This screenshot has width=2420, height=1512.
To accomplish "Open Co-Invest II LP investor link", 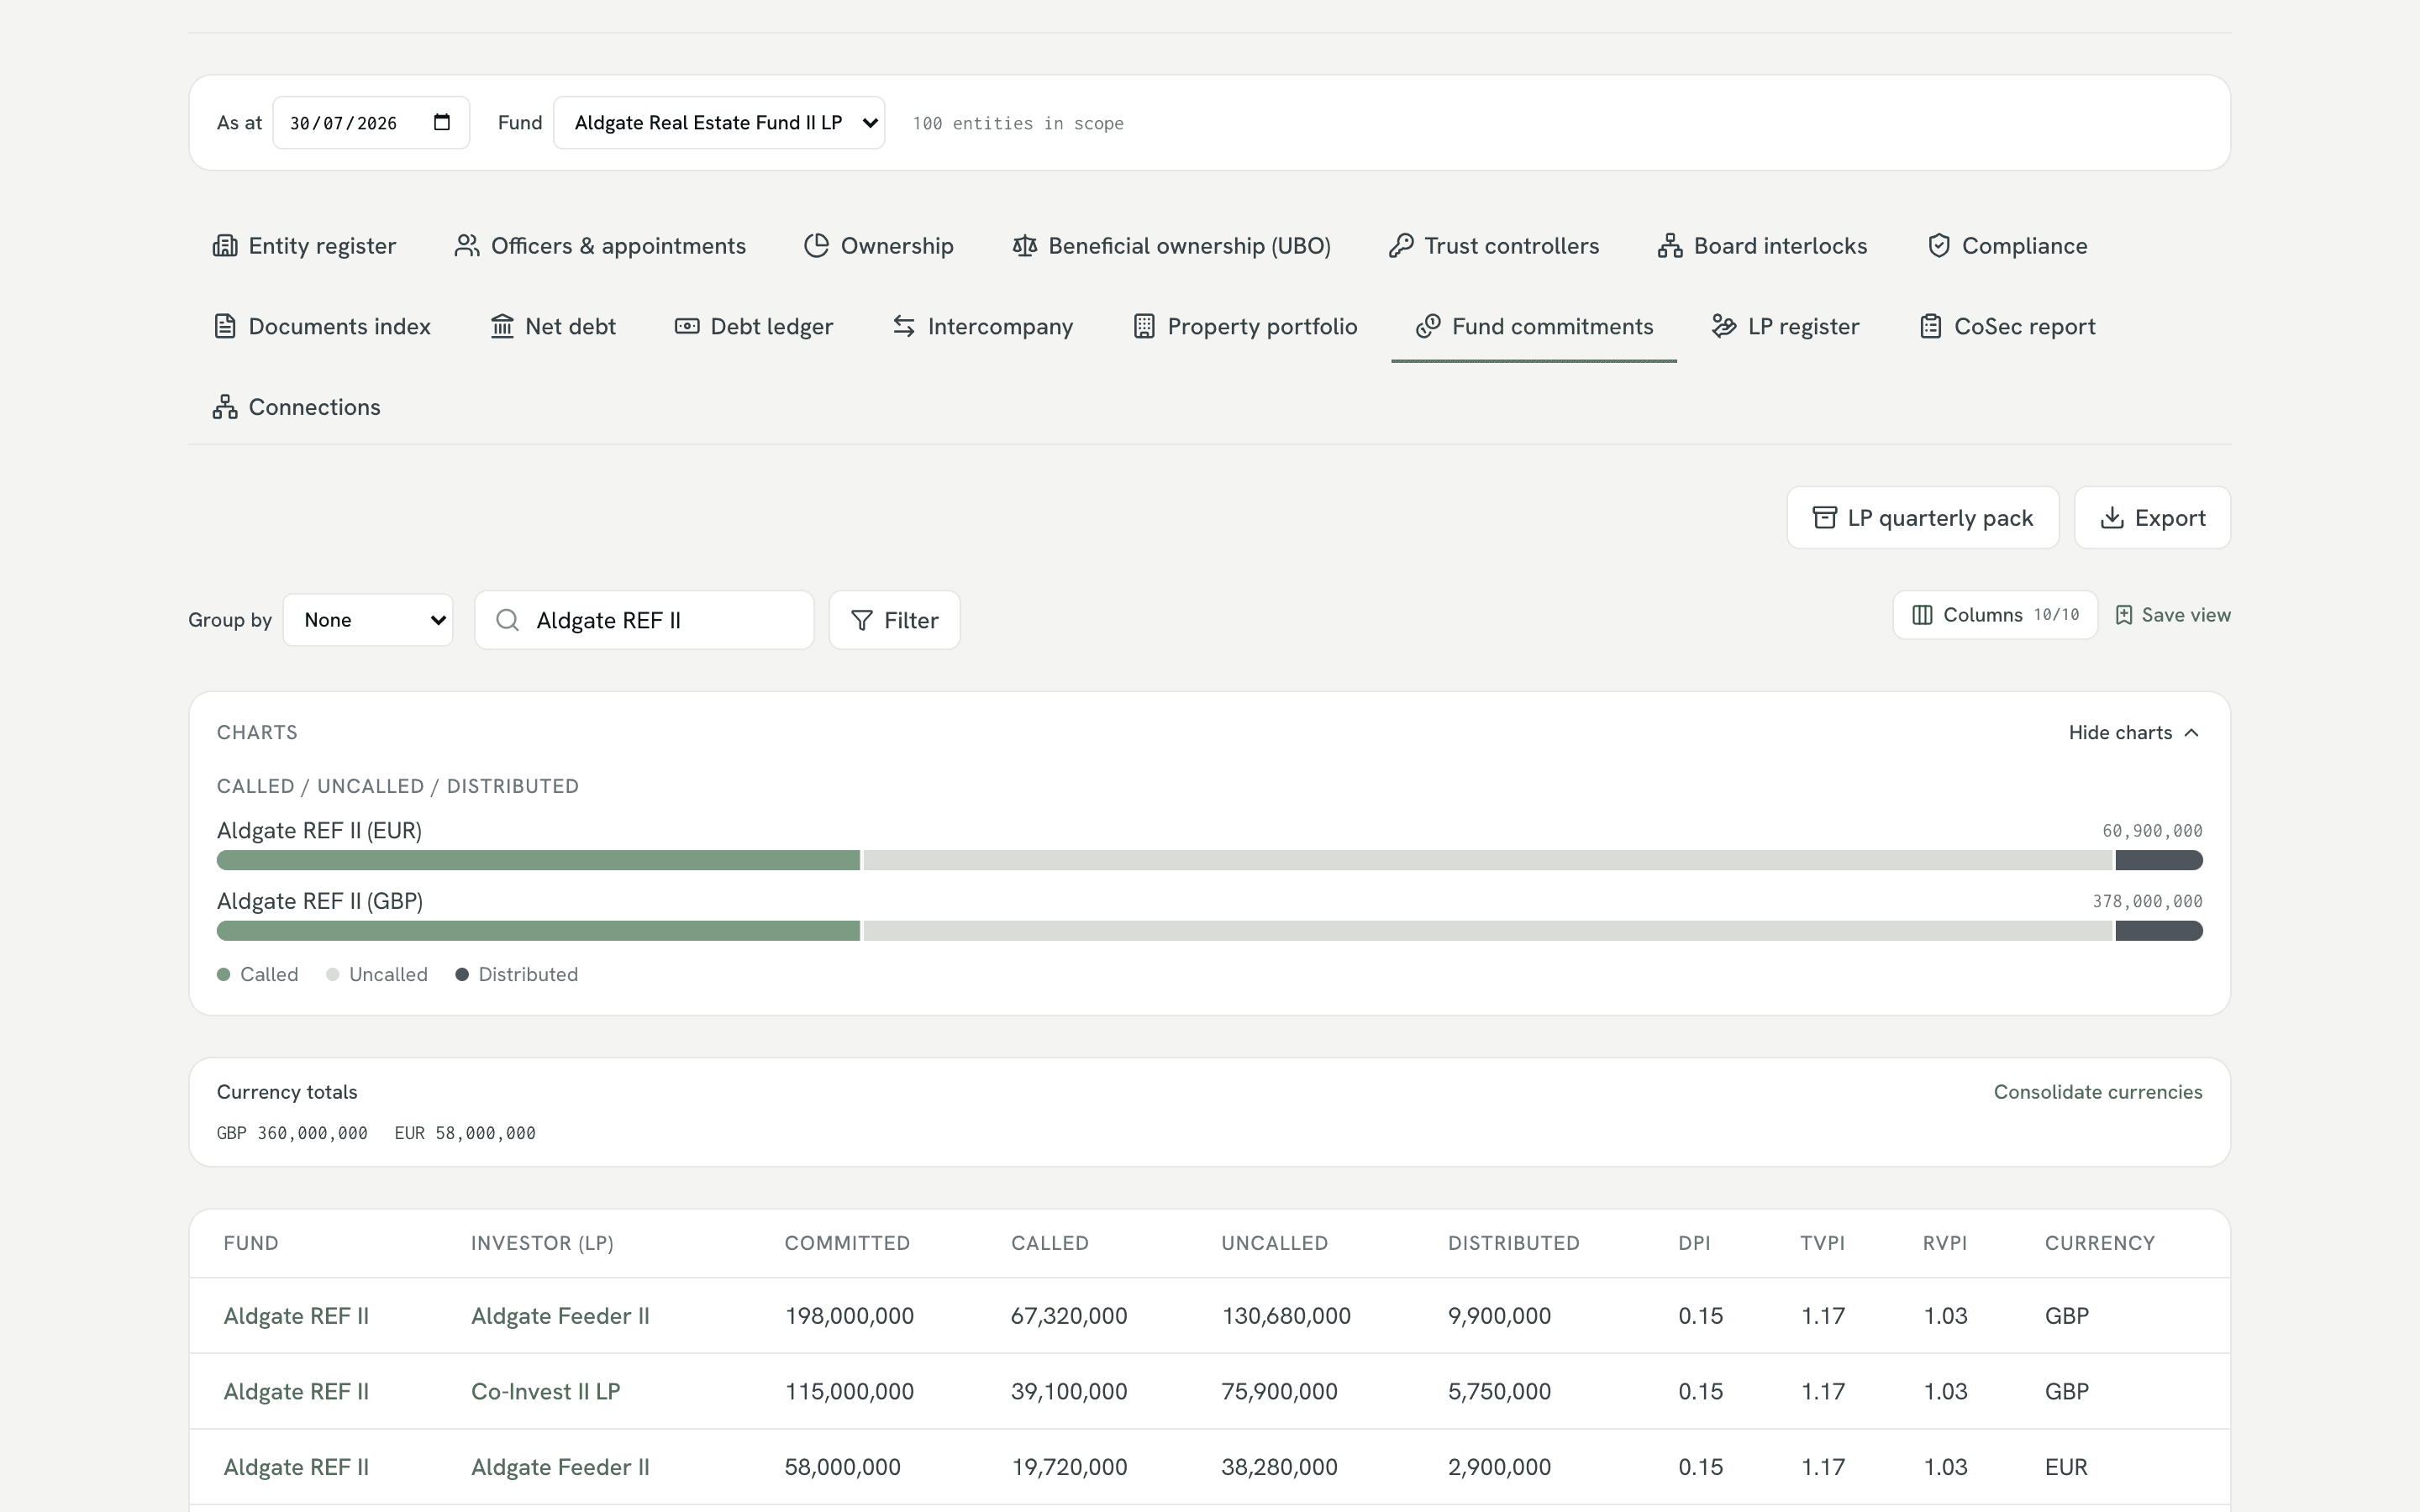I will (x=545, y=1391).
